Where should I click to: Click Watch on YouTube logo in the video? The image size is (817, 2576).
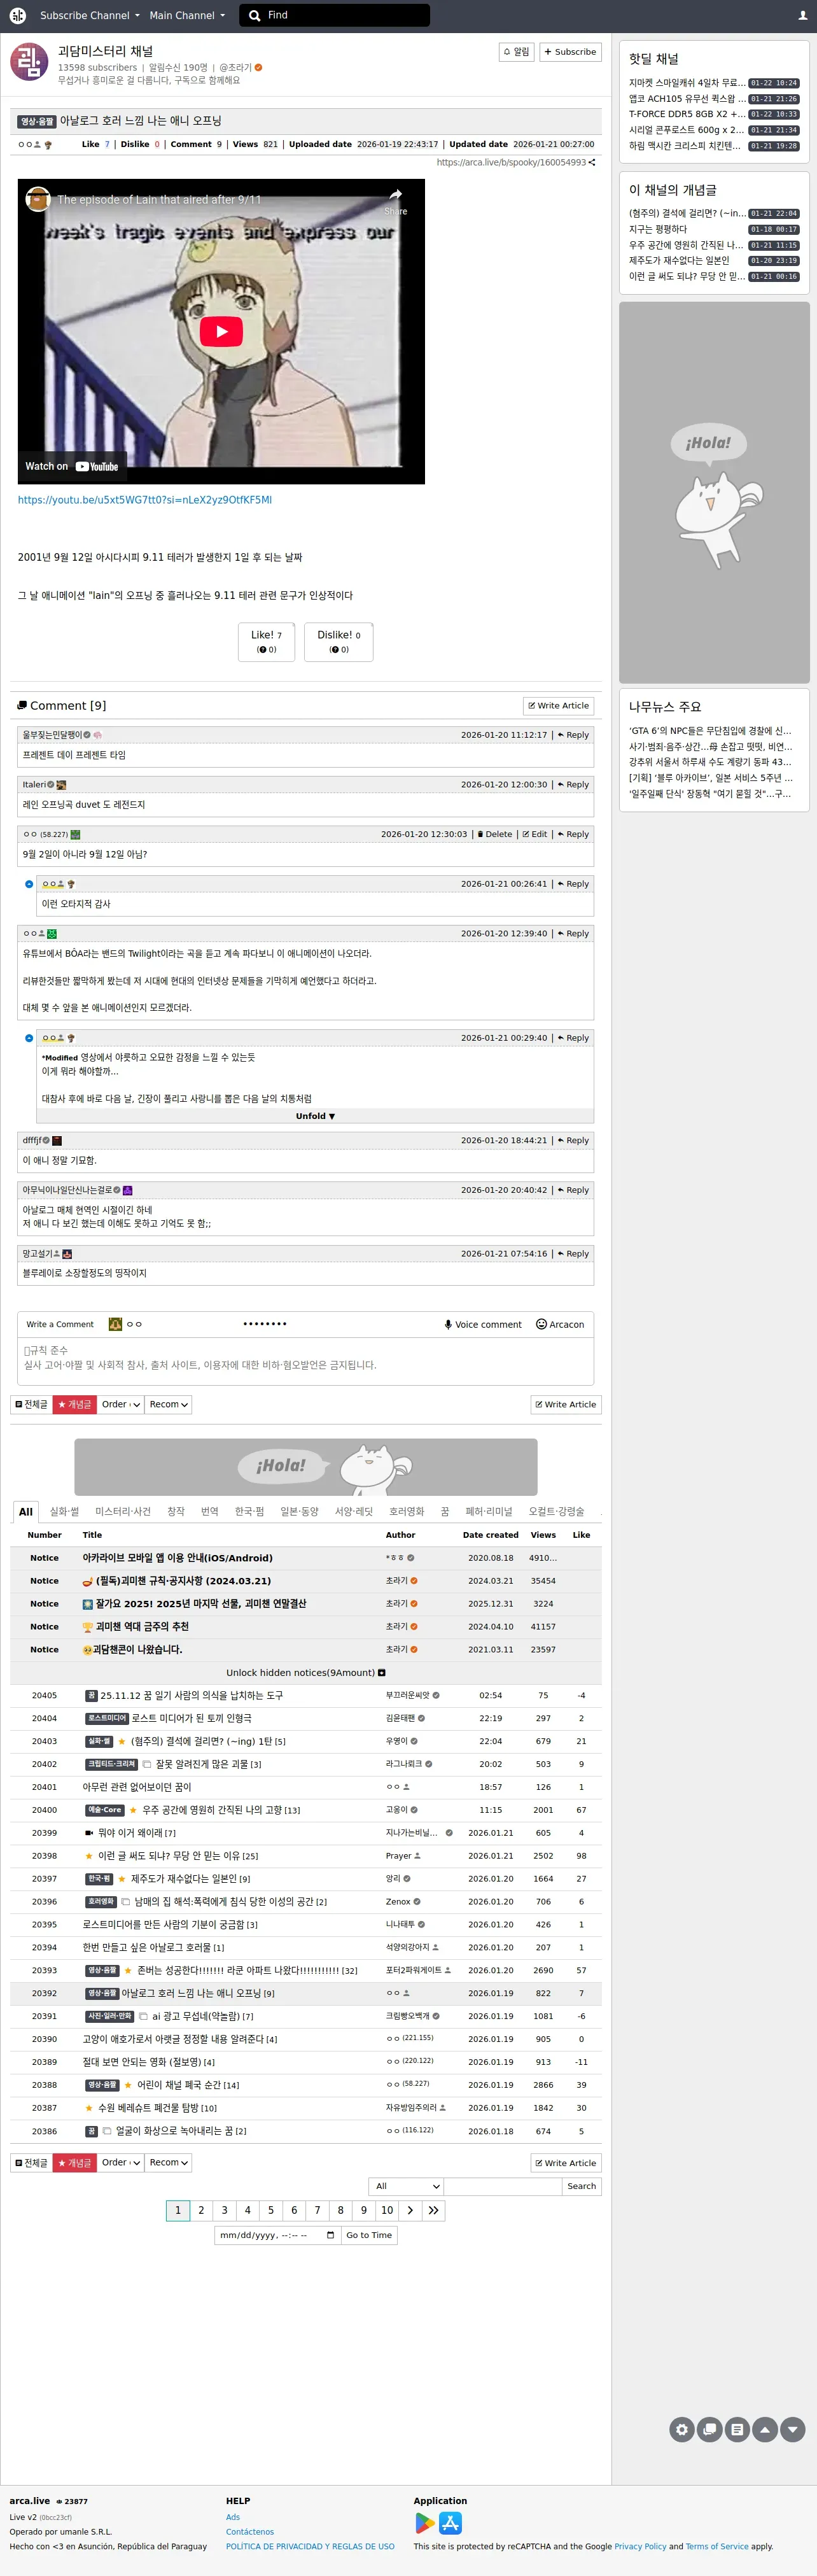tap(72, 466)
